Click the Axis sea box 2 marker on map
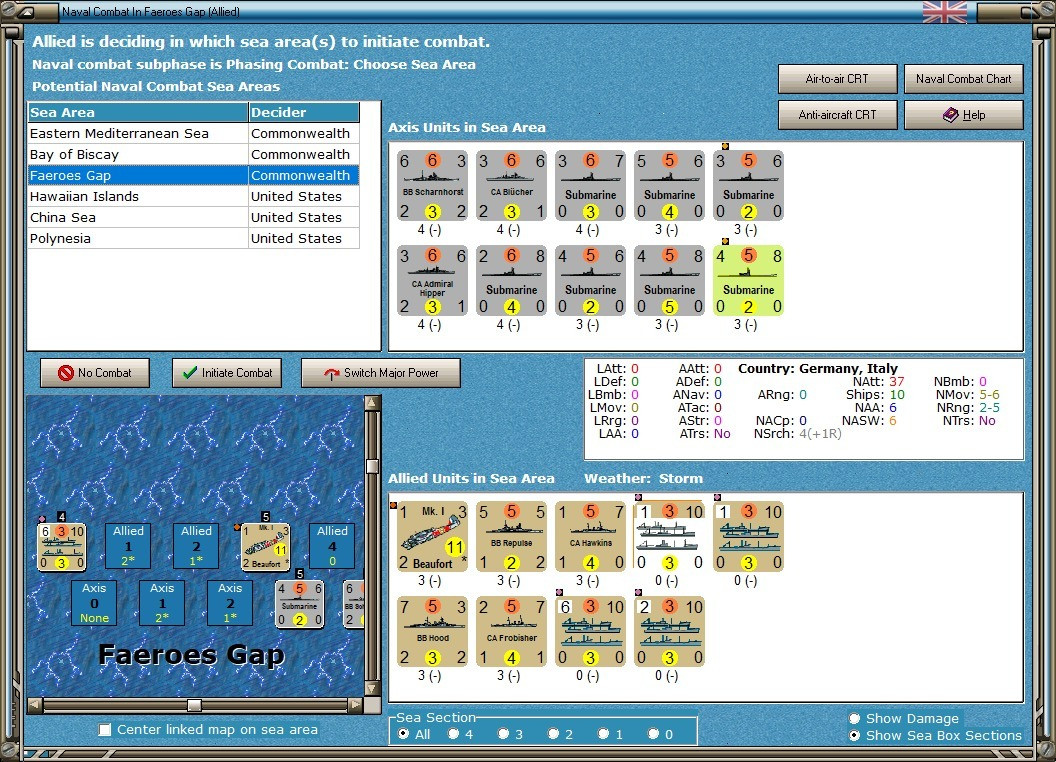 [x=230, y=603]
